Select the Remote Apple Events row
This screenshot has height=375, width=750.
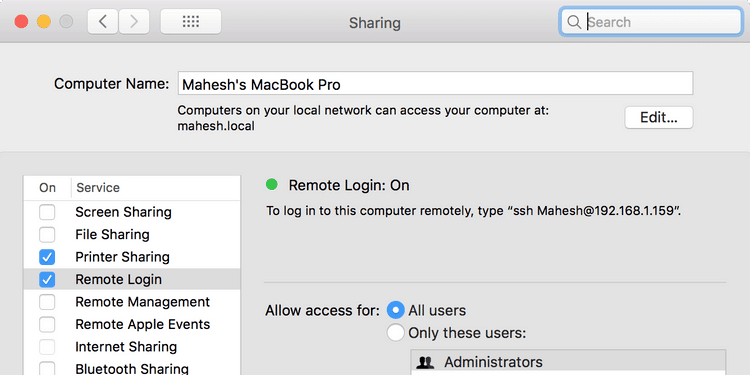click(x=132, y=324)
